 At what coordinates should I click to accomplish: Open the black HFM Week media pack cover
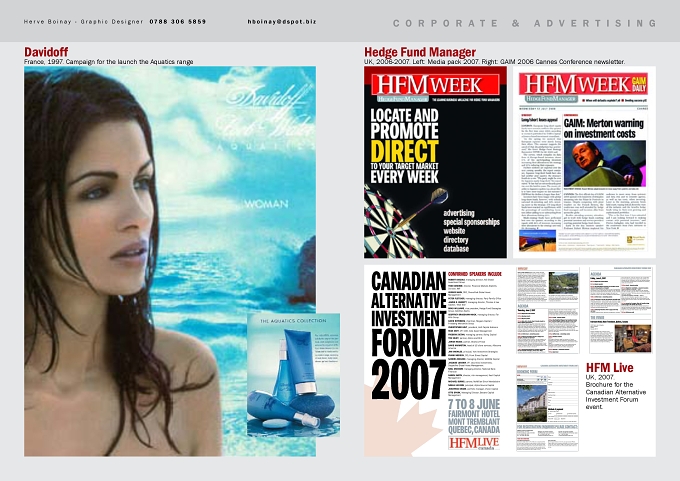(435, 162)
